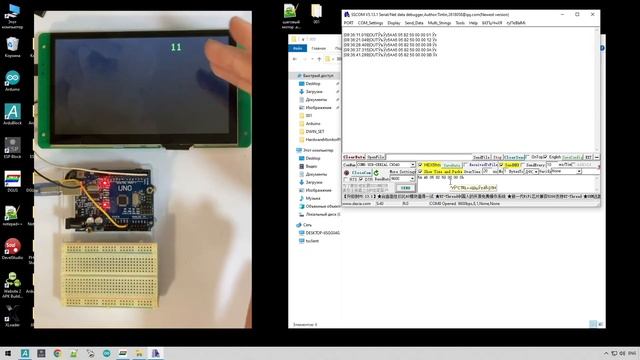640x360 pixels.
Task: Open the XLoader desktop shortcut
Action: [12, 316]
